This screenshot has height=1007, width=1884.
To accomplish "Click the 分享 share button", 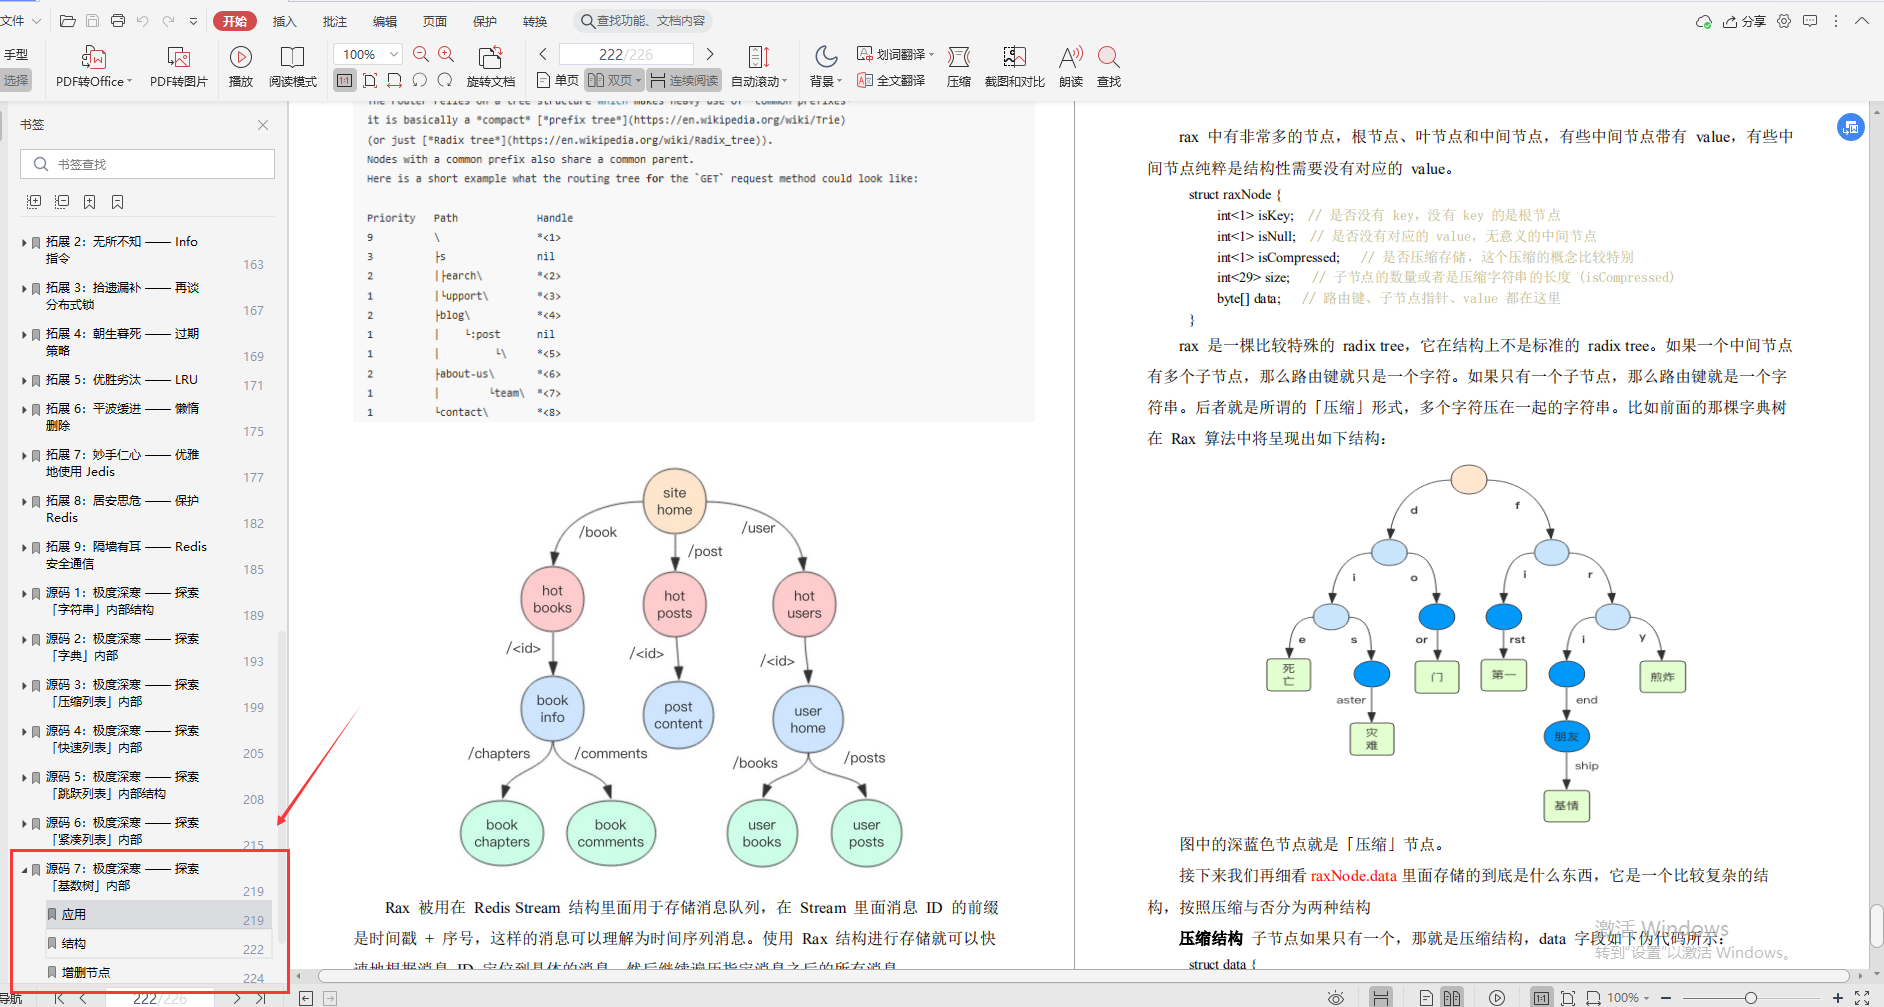I will click(1745, 21).
